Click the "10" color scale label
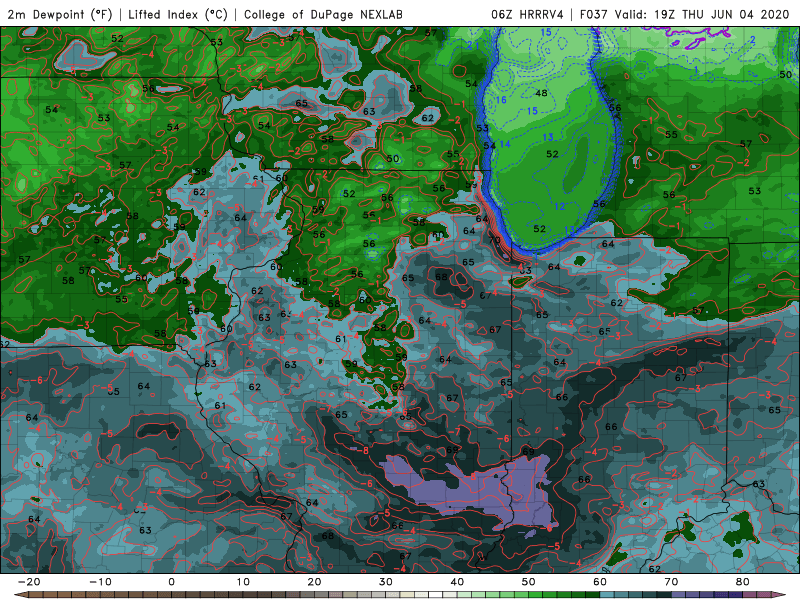 [243, 582]
